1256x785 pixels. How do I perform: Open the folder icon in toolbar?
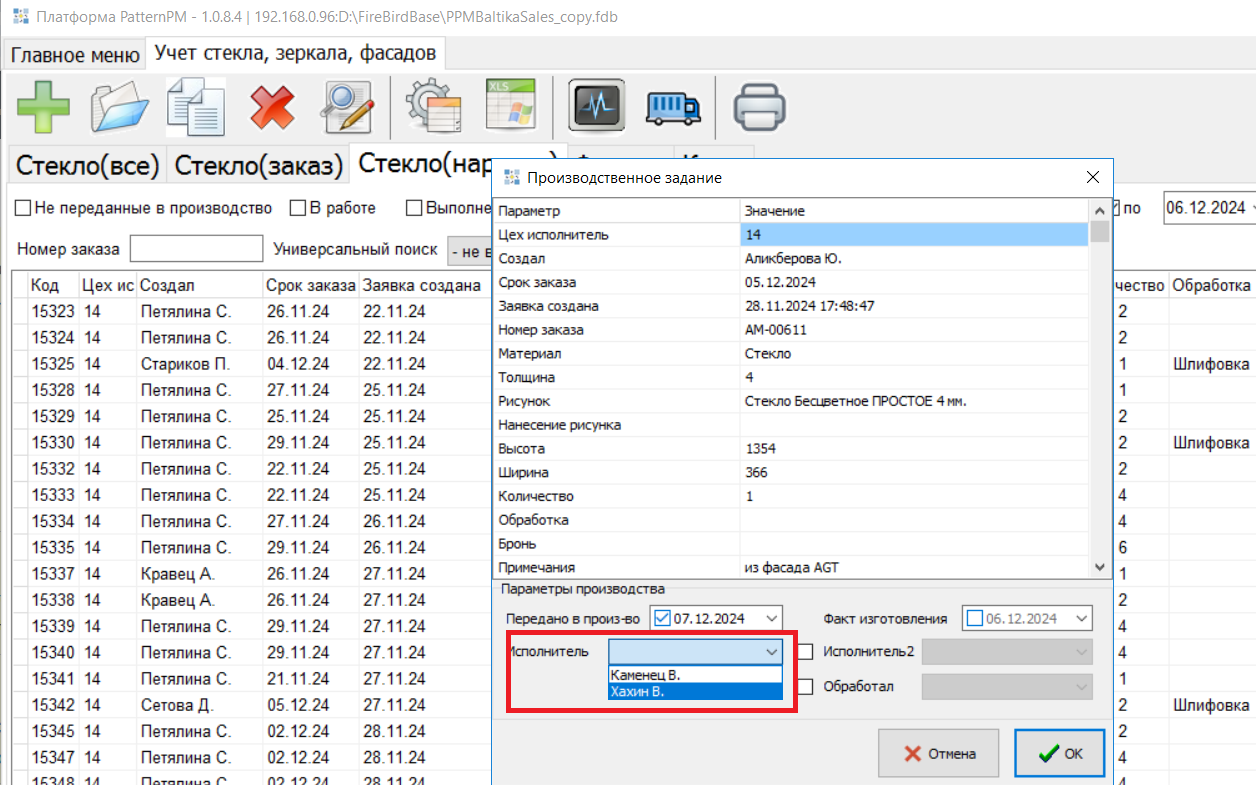point(119,106)
